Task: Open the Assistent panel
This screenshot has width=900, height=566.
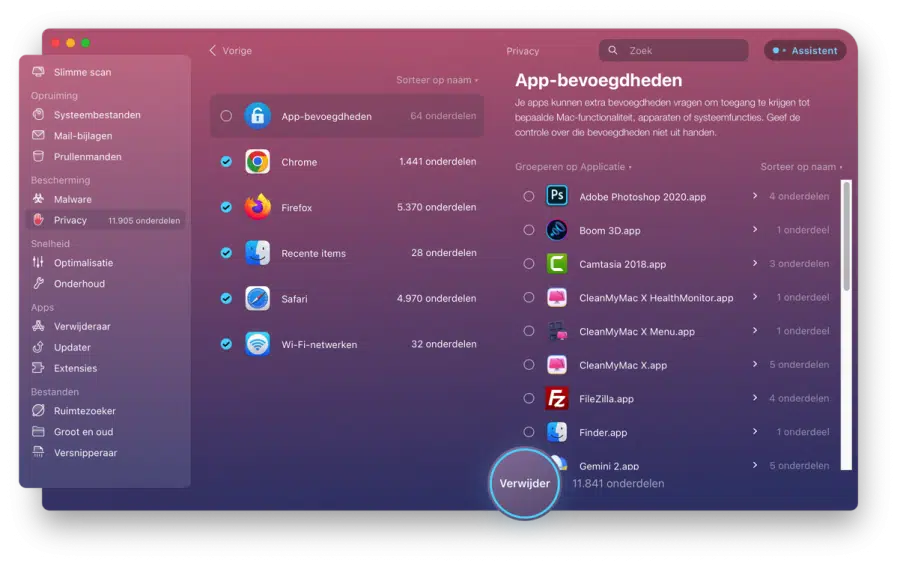Action: click(x=805, y=51)
